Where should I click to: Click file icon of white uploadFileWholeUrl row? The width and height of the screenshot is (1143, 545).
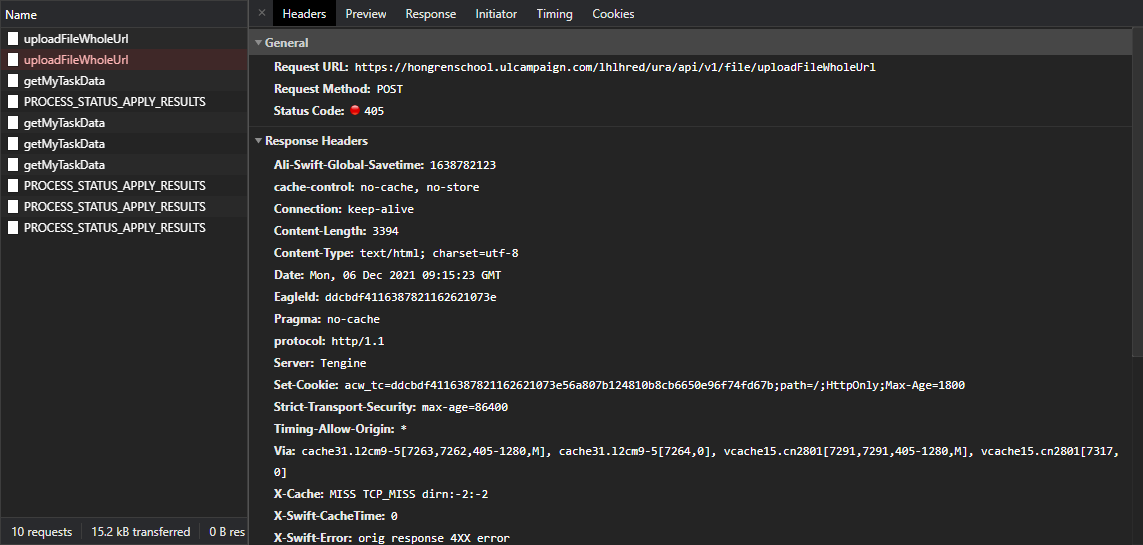click(x=13, y=39)
